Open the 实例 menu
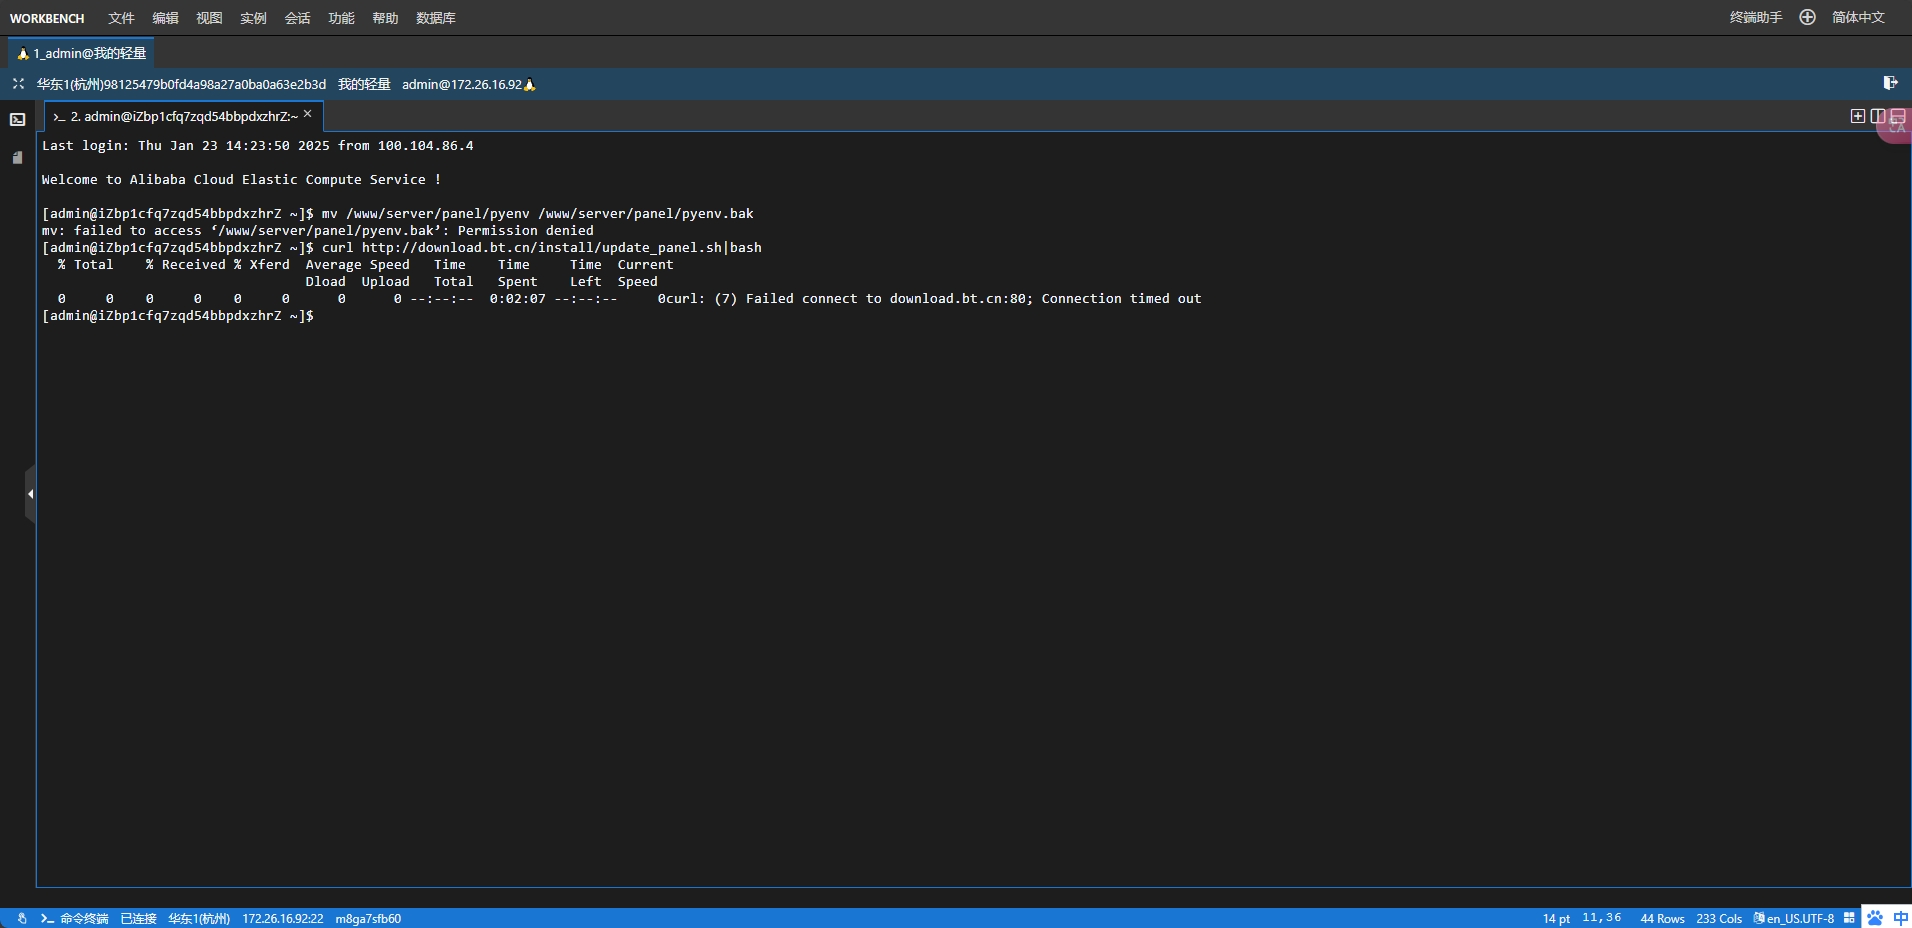The width and height of the screenshot is (1912, 928). [253, 18]
